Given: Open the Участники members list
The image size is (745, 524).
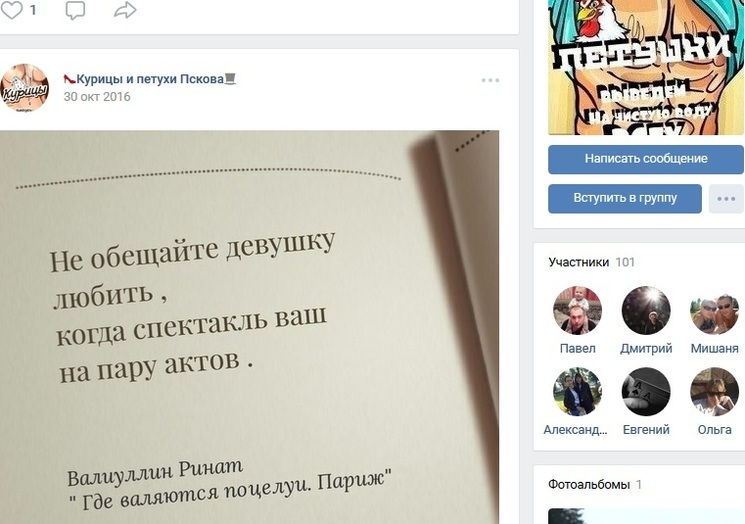Looking at the screenshot, I should pos(592,262).
